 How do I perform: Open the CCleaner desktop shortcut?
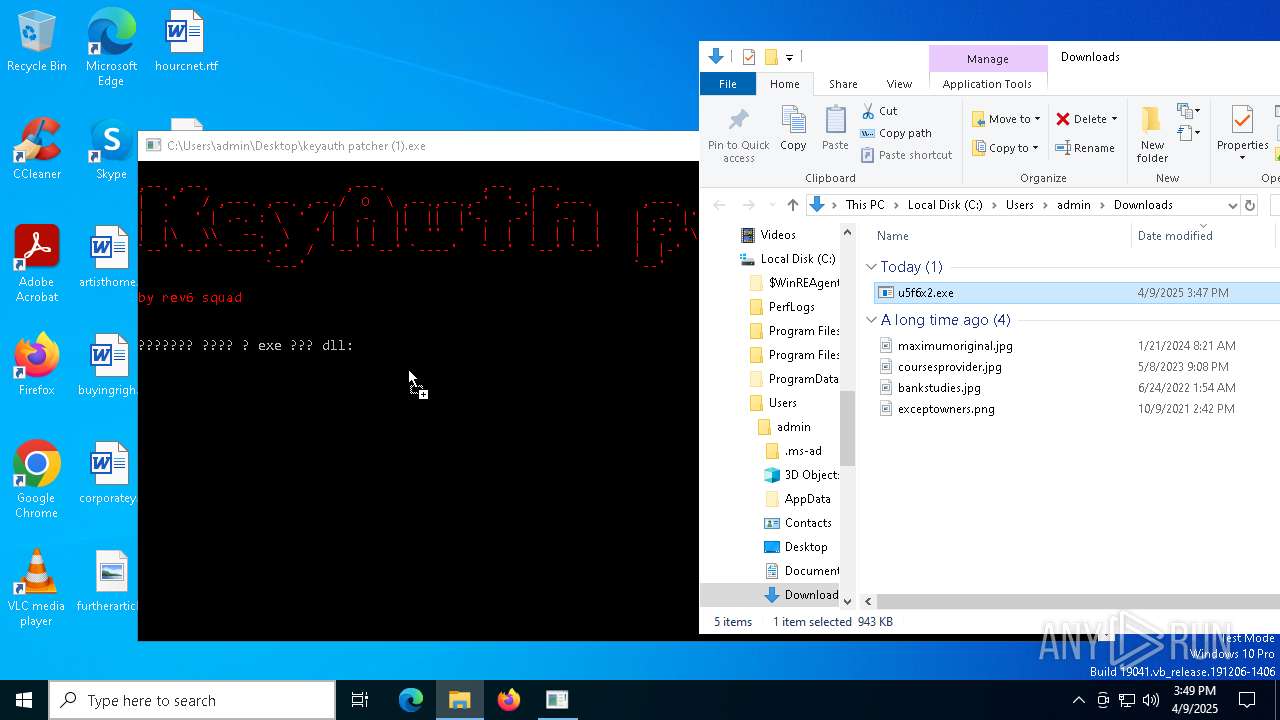37,150
